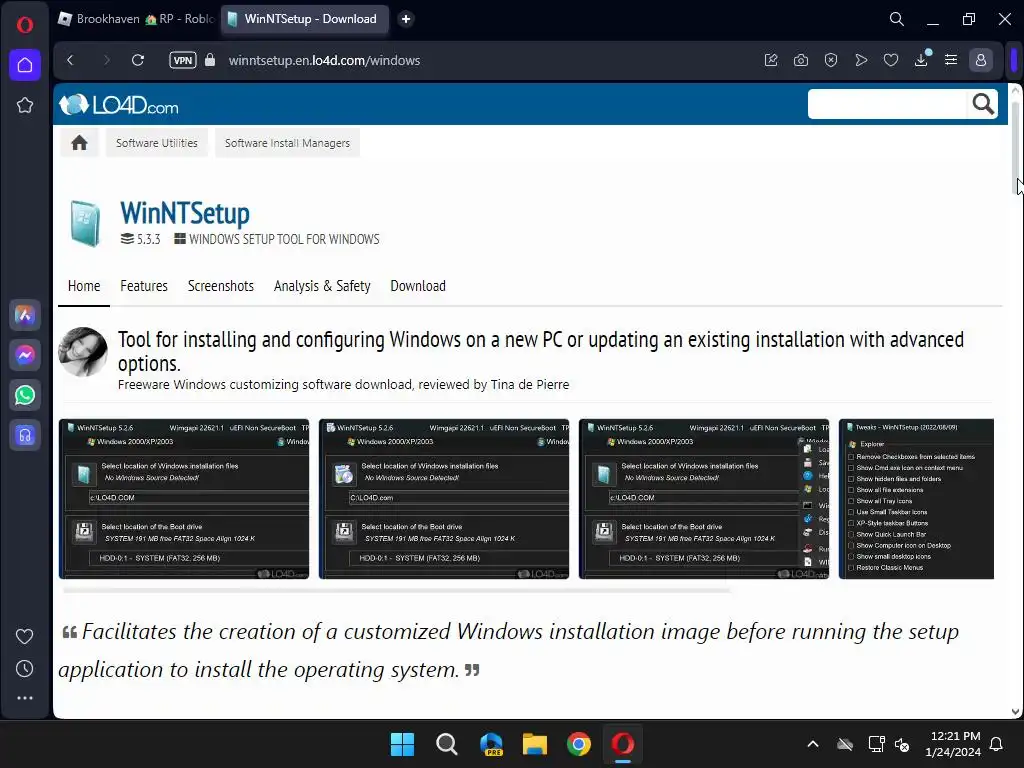Go to LO4D home breadcrumb icon
Screen dimensions: 1024x768
coord(79,143)
